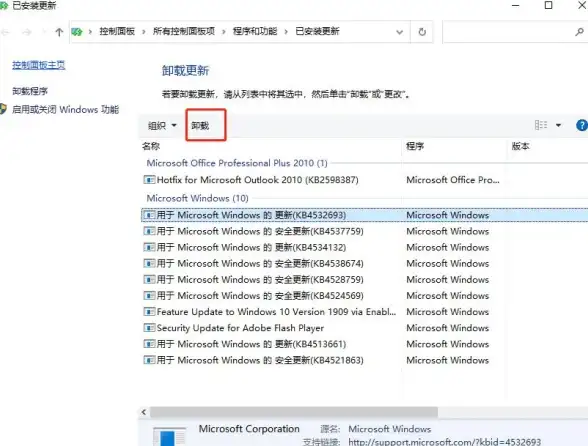Click Microsoft Office Pro... program cell
Image resolution: width=588 pixels, height=446 pixels.
453,180
